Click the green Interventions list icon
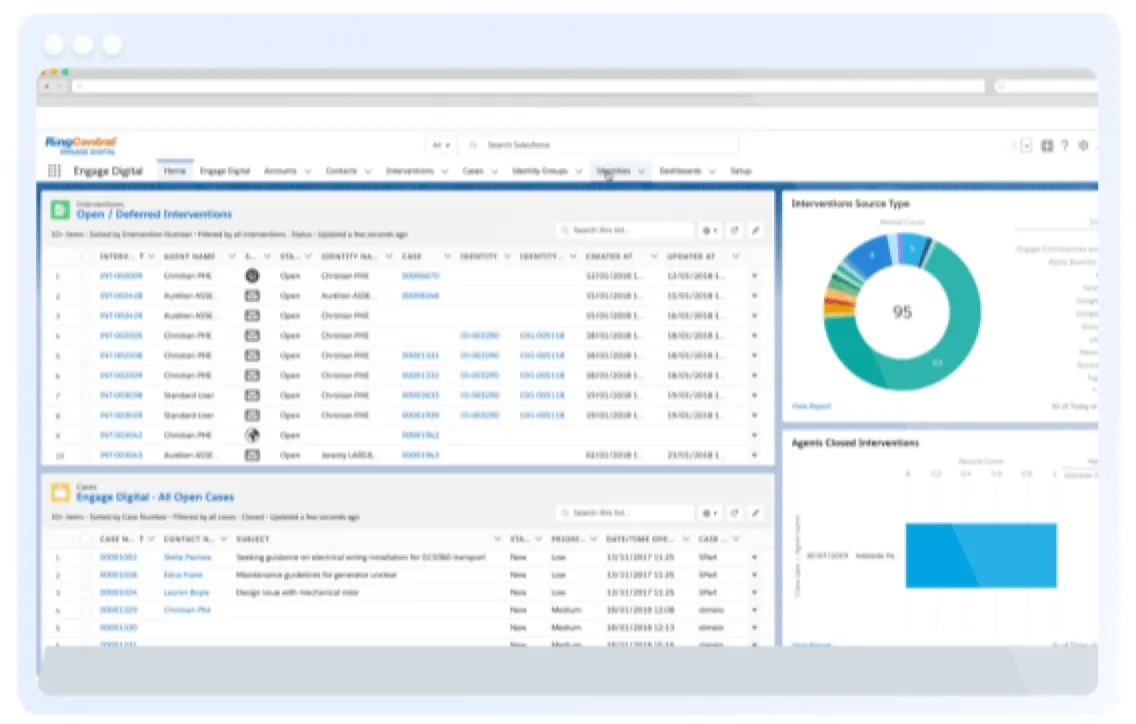Image resolution: width=1136 pixels, height=724 pixels. [60, 210]
